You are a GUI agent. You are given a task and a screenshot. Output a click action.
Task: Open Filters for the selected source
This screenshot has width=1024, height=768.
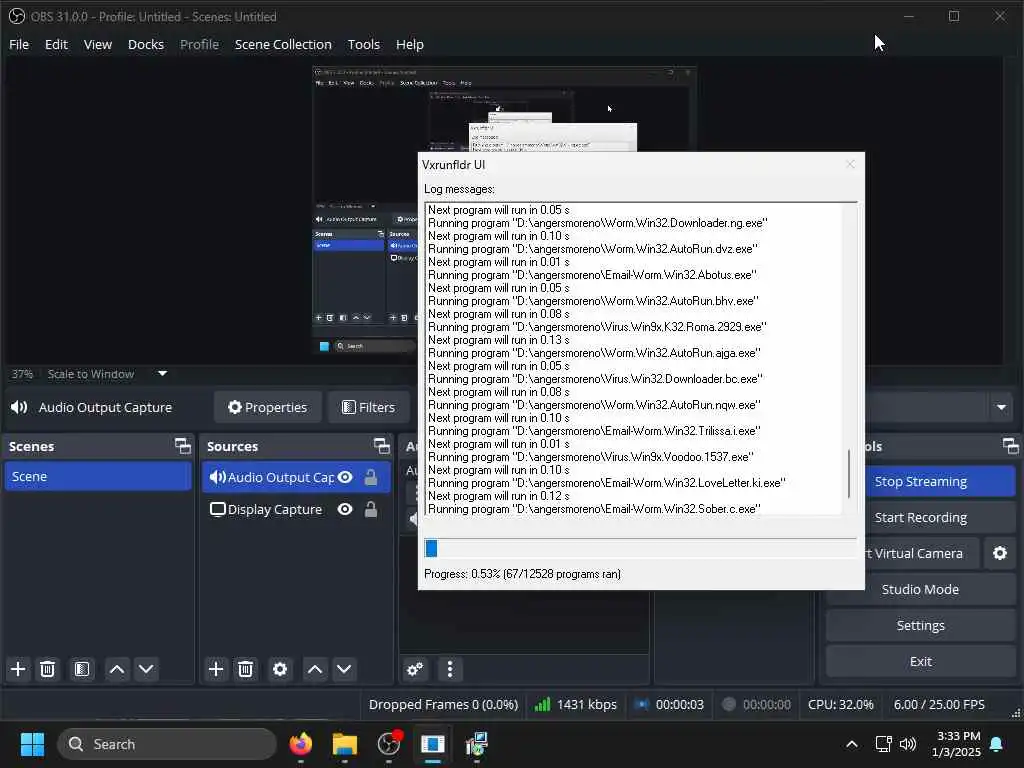coord(369,408)
